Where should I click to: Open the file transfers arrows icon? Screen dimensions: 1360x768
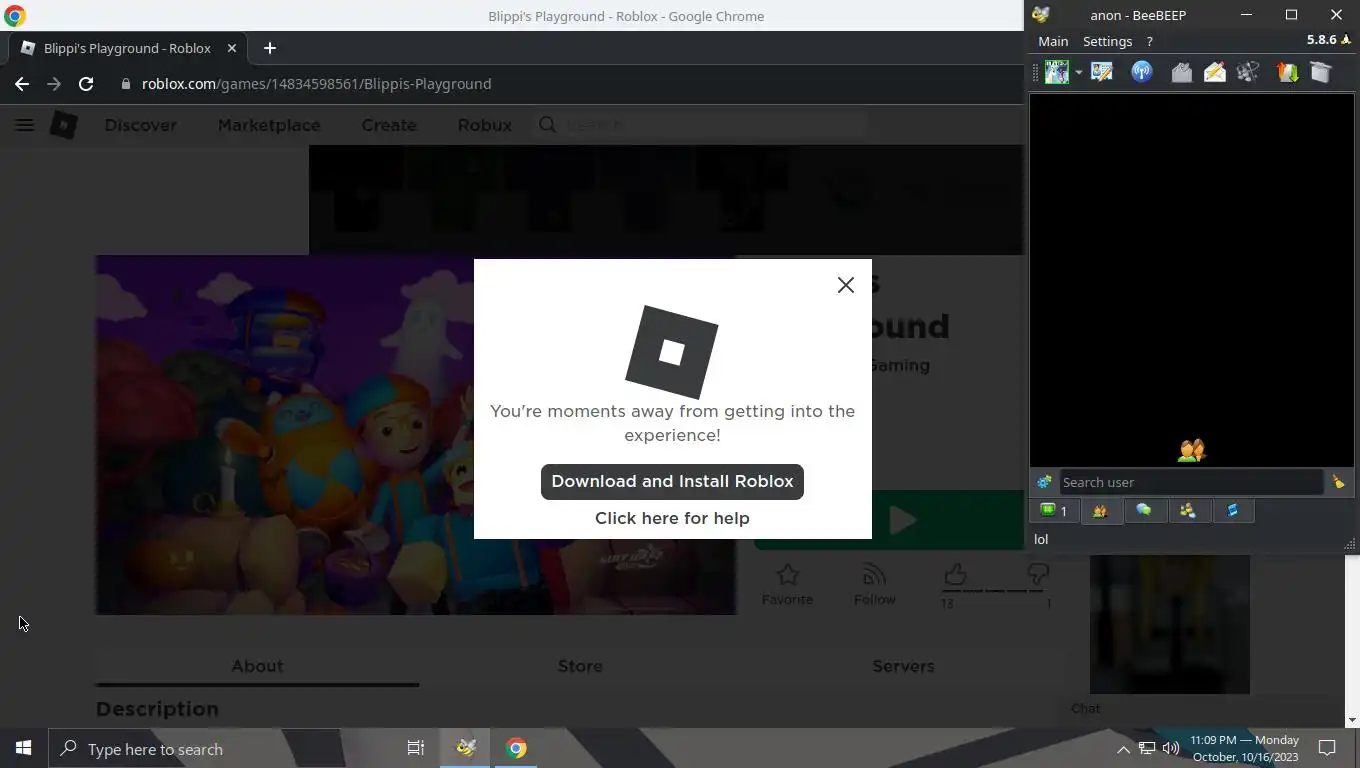[x=1287, y=72]
